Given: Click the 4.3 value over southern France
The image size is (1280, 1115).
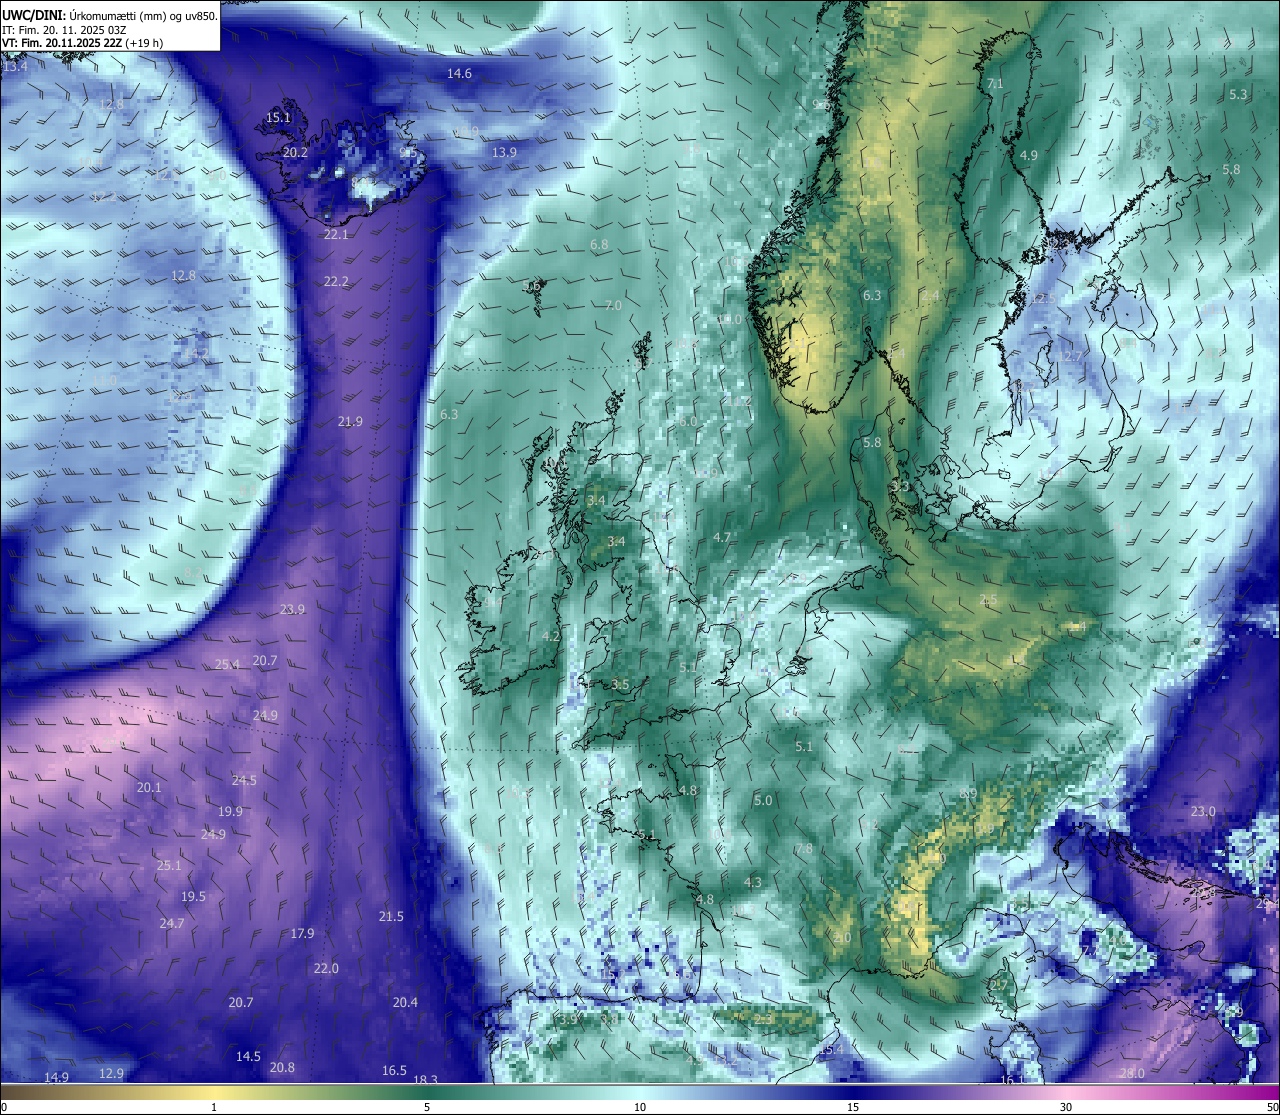Looking at the screenshot, I should tap(753, 883).
